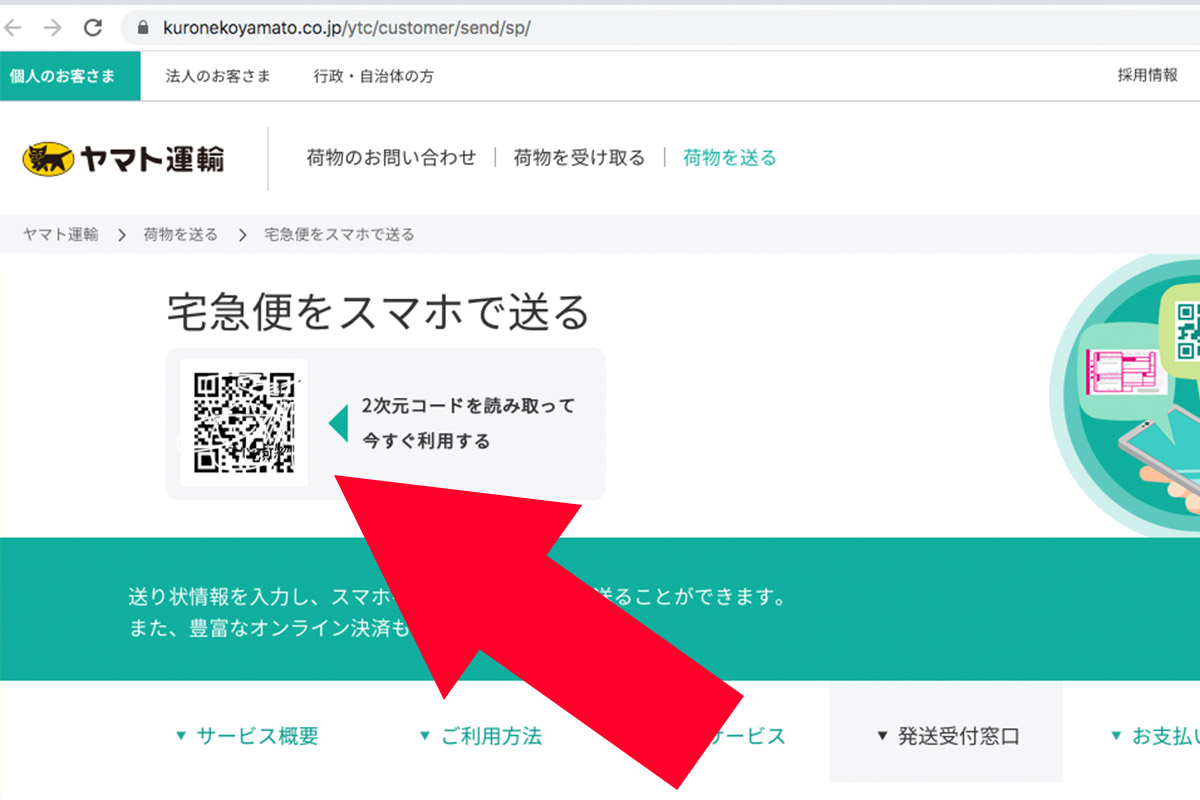The width and height of the screenshot is (1200, 800).
Task: Click the 荷物を受け取る navigation link
Action: pos(580,157)
